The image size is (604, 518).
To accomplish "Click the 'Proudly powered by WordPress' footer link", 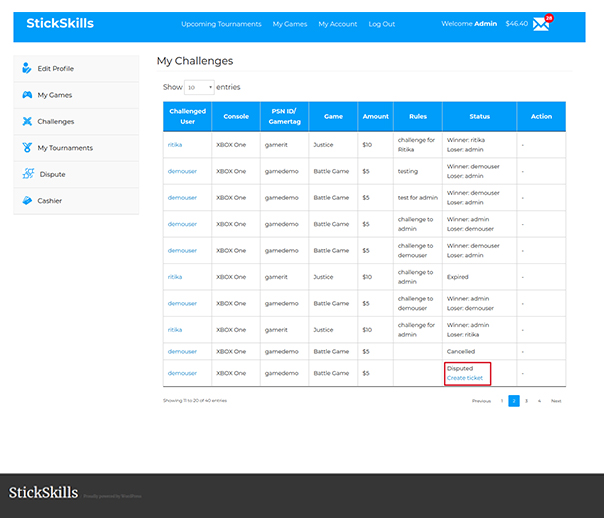I will coord(112,496).
